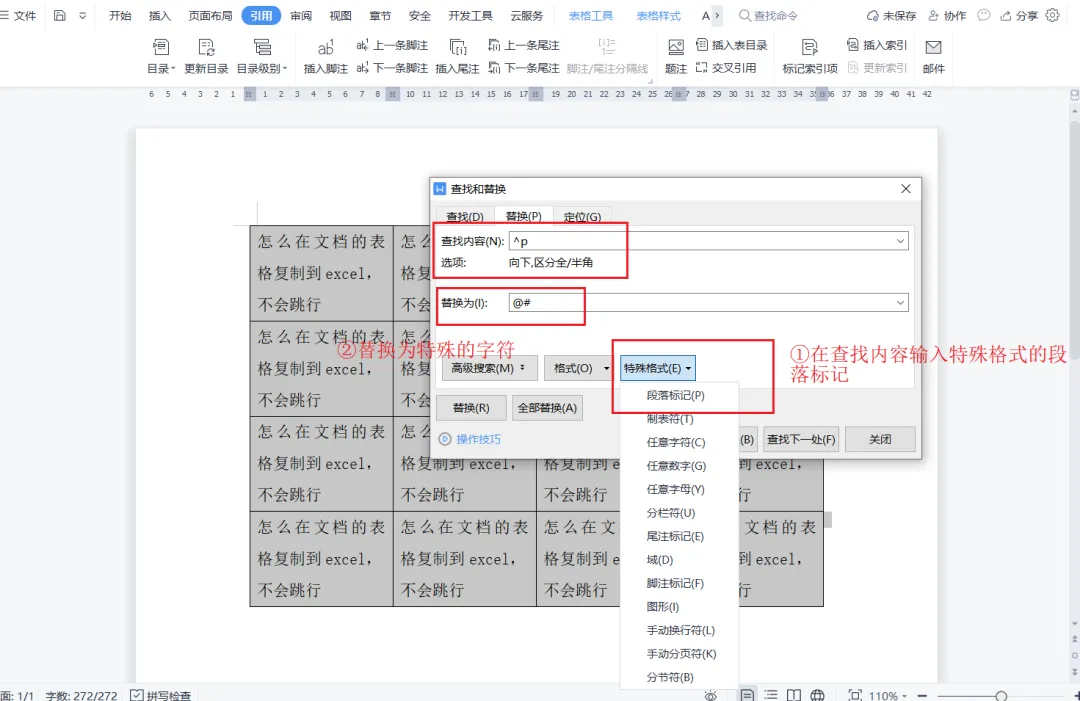Select the 查找(D) dialog tab
Image resolution: width=1080 pixels, height=701 pixels.
(465, 216)
